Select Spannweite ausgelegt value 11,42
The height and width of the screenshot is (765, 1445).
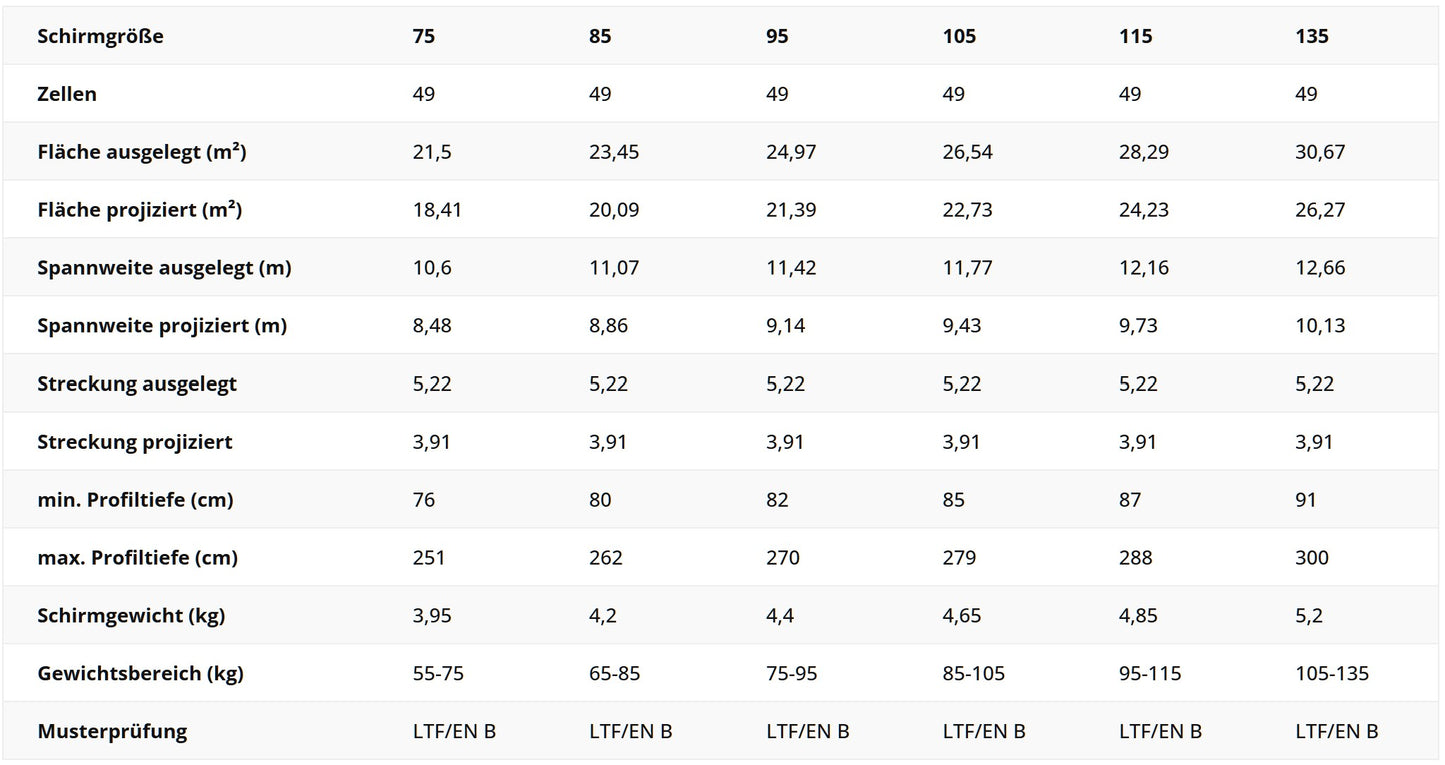click(x=791, y=269)
